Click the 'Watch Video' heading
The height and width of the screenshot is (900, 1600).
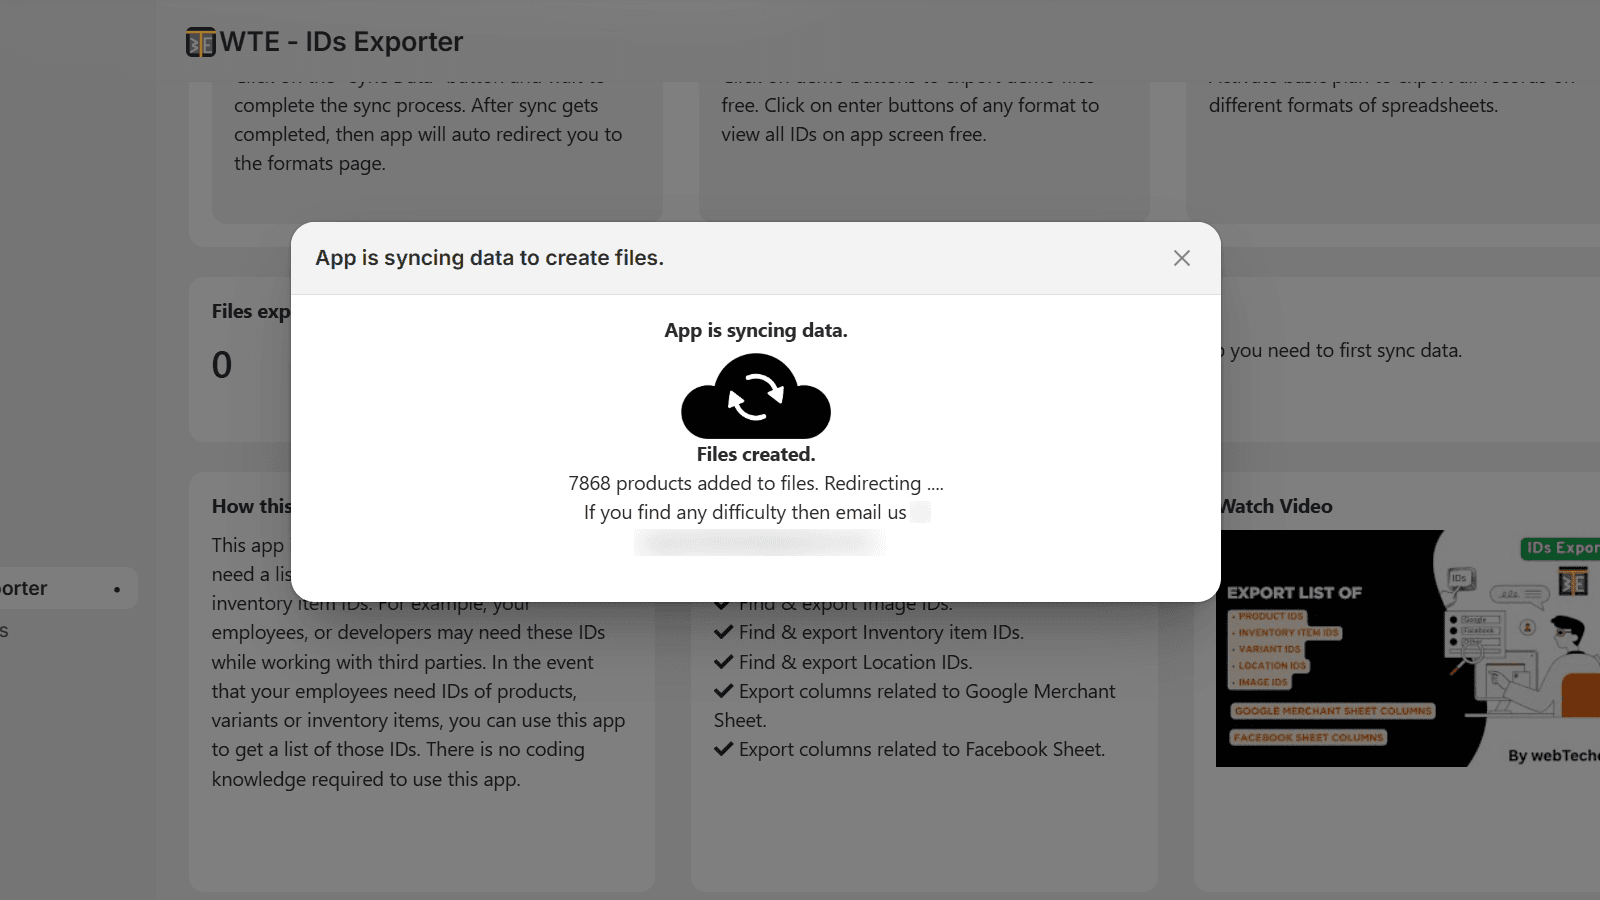click(x=1275, y=506)
